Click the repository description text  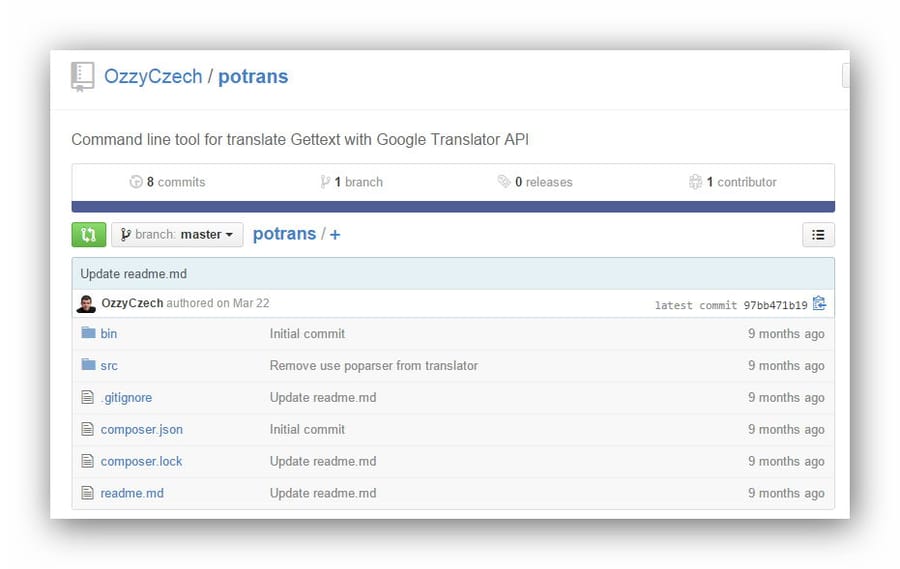[300, 140]
